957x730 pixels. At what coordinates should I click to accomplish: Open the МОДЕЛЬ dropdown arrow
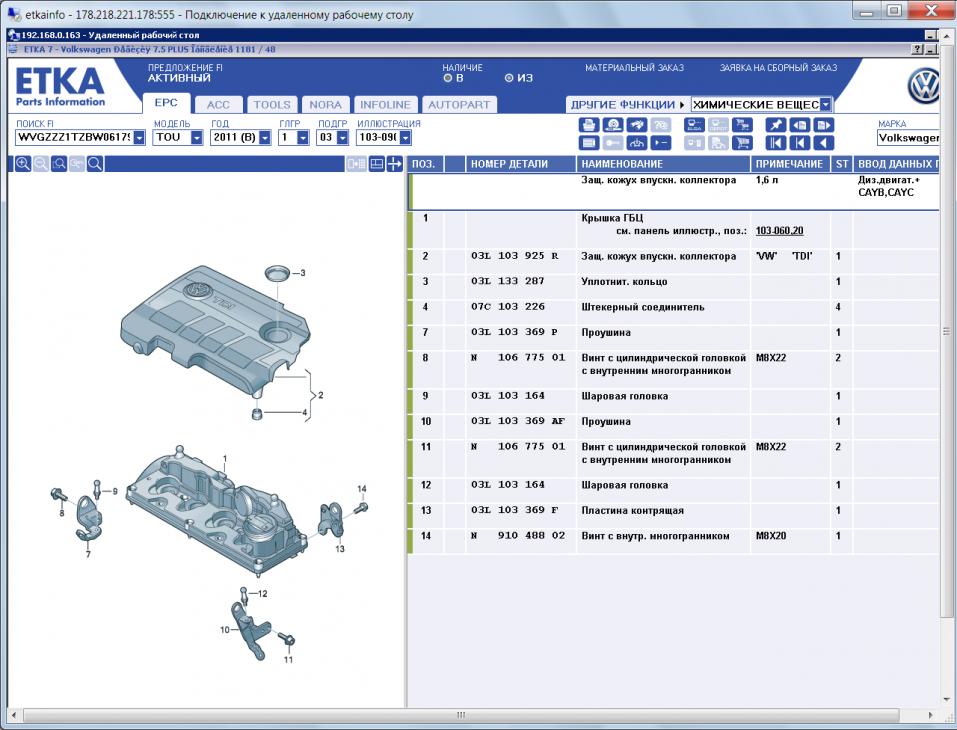(197, 137)
